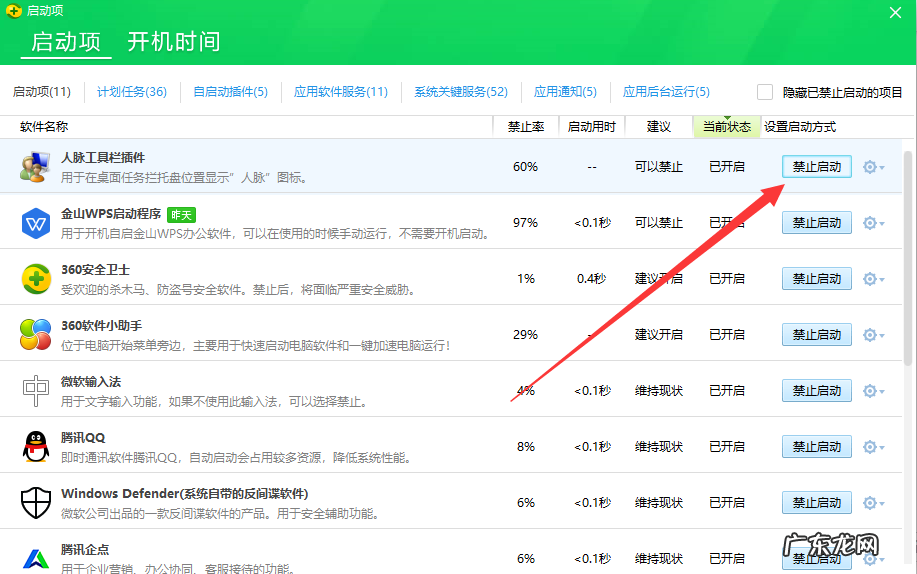Viewport: 917px width, 574px height.
Task: Click the 360 logo in title bar
Action: [13, 11]
